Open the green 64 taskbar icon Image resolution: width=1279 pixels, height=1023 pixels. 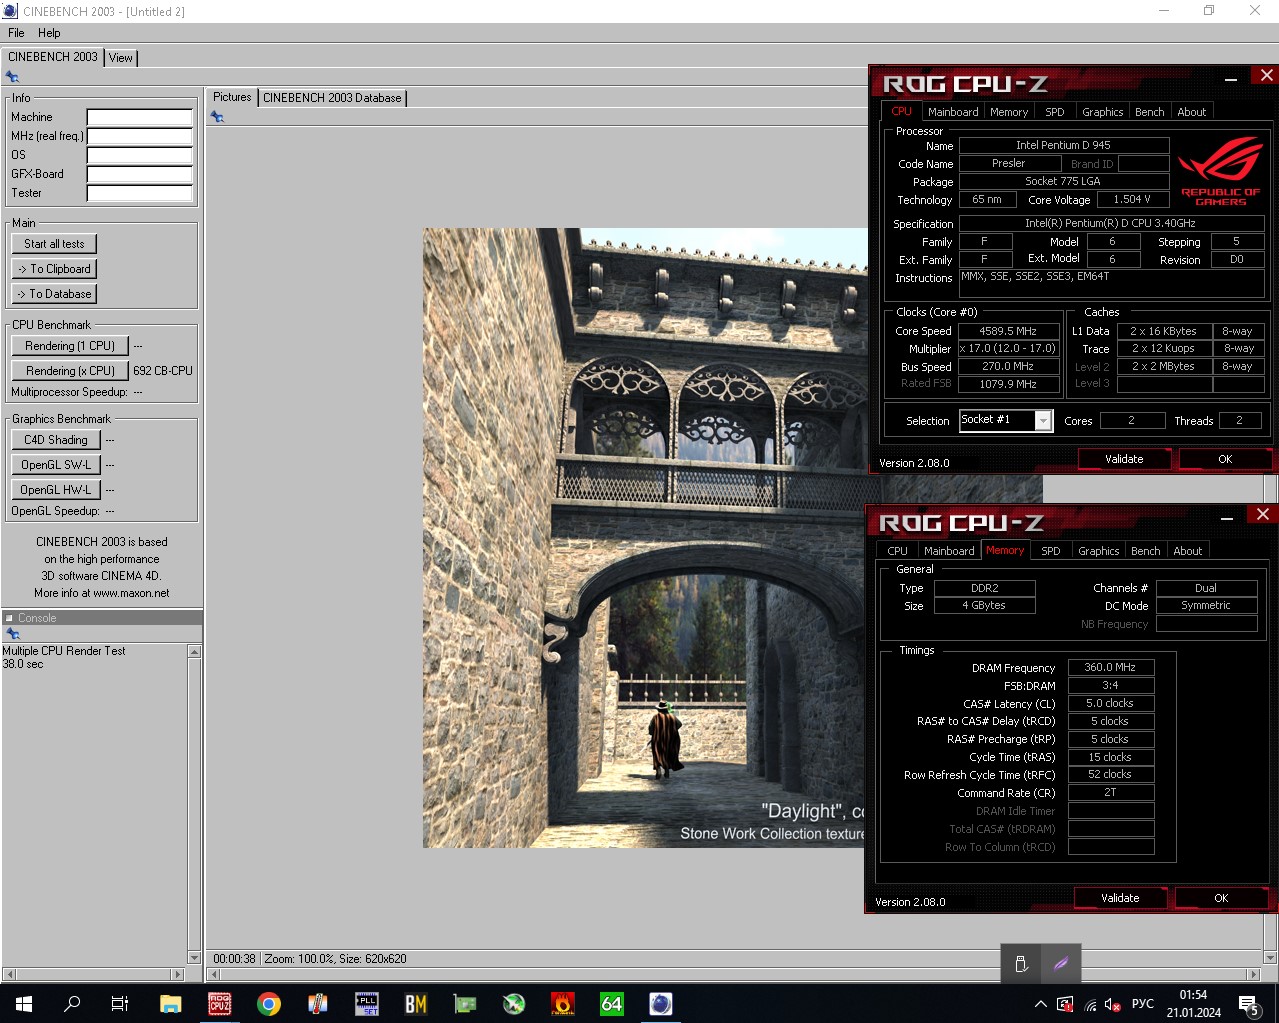pos(612,1003)
